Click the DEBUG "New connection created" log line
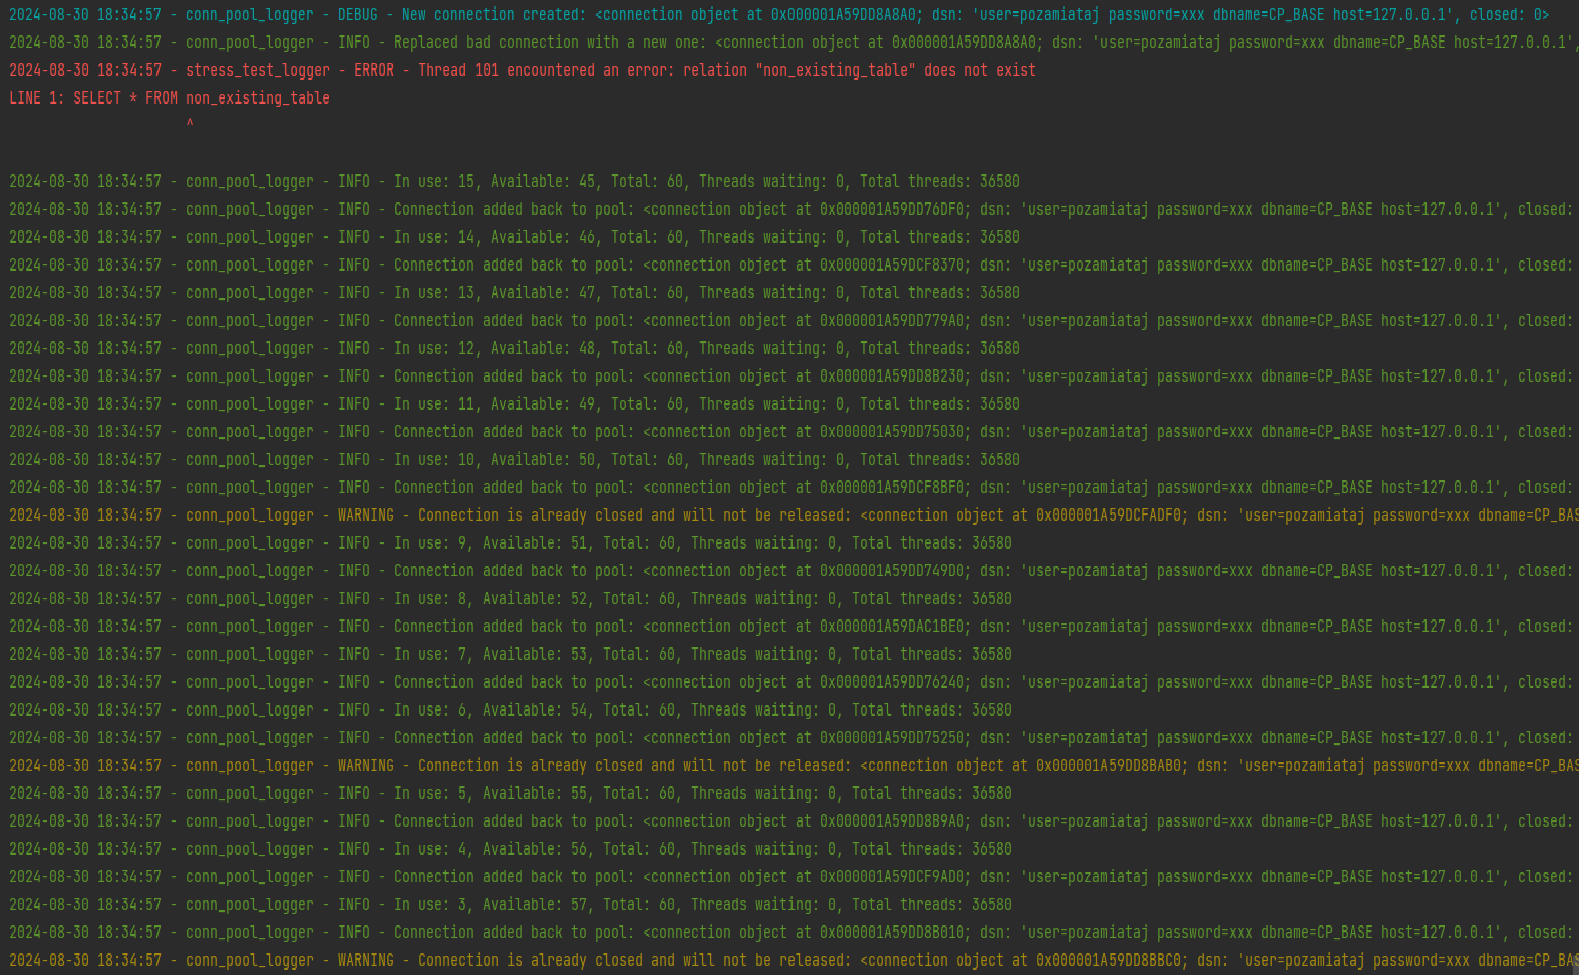Image resolution: width=1579 pixels, height=975 pixels. pos(779,15)
